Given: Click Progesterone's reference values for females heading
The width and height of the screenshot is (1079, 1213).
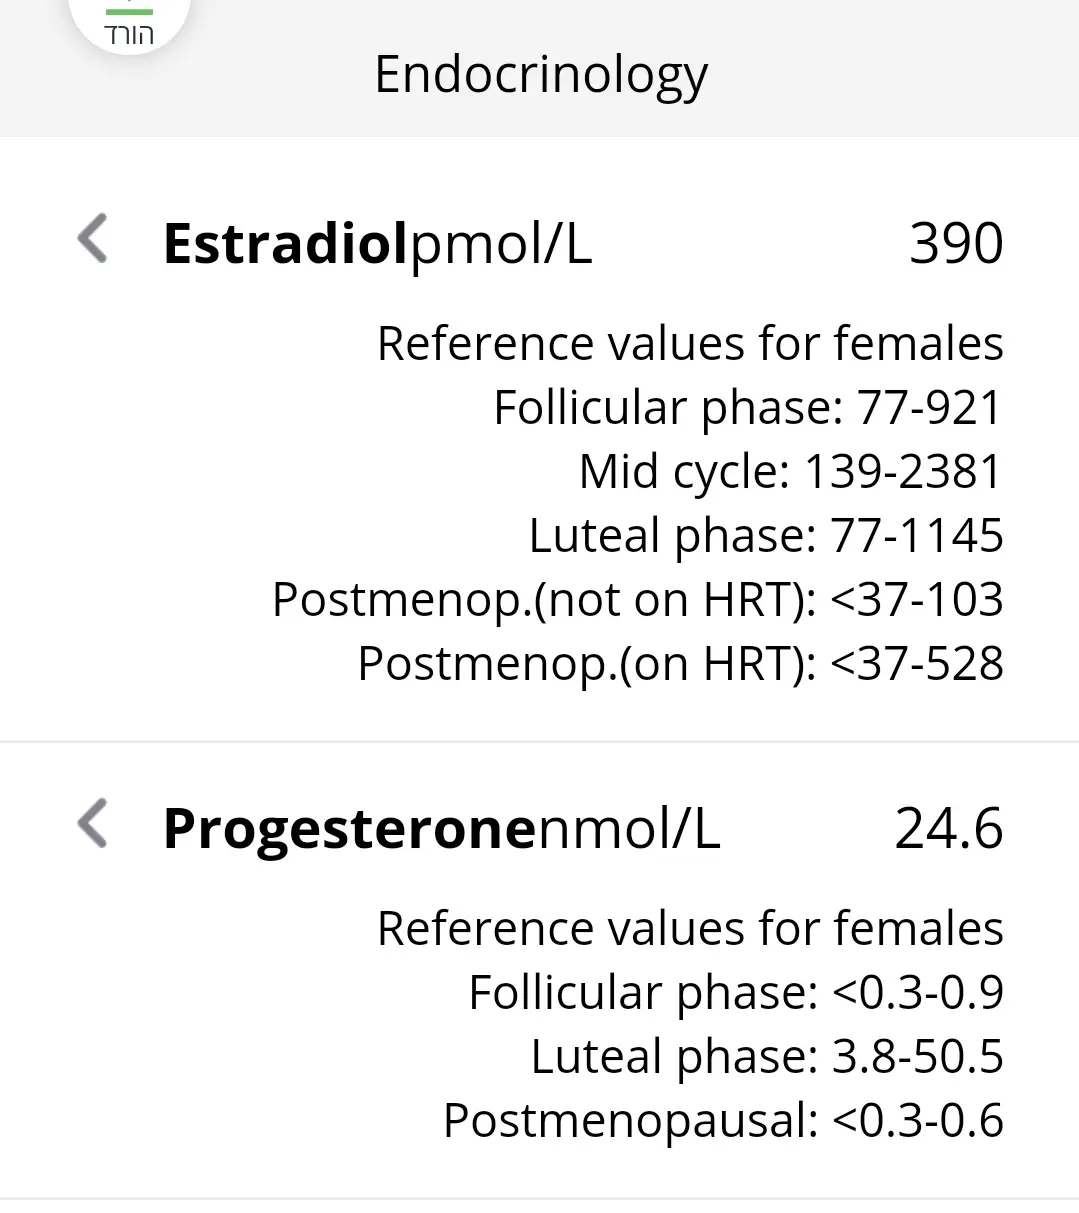Looking at the screenshot, I should tap(689, 928).
